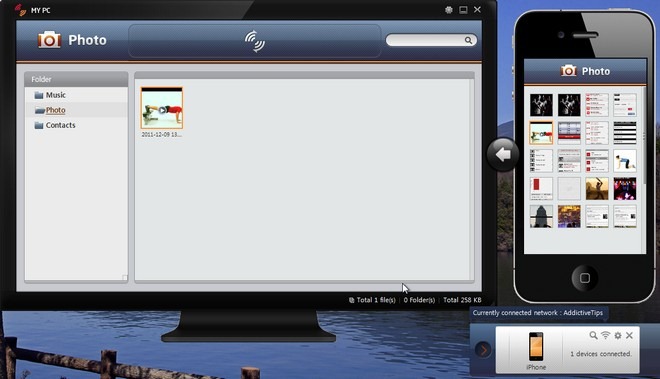Image resolution: width=660 pixels, height=379 pixels.
Task: Click the maximize window icon in title bar
Action: 463,10
